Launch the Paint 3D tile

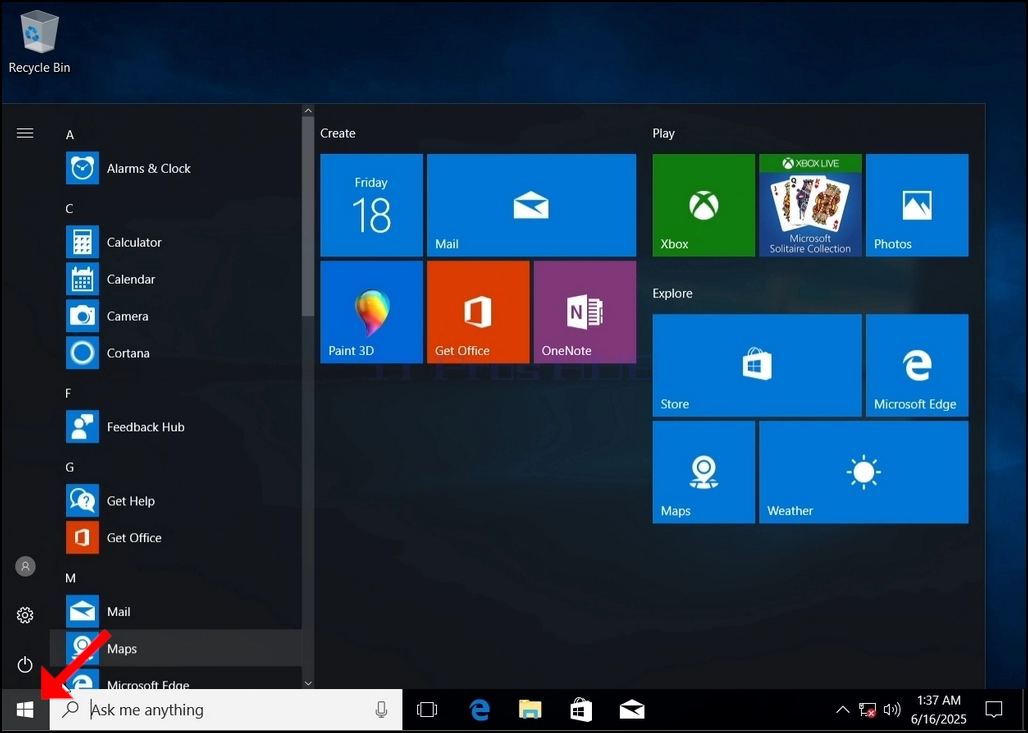[371, 312]
